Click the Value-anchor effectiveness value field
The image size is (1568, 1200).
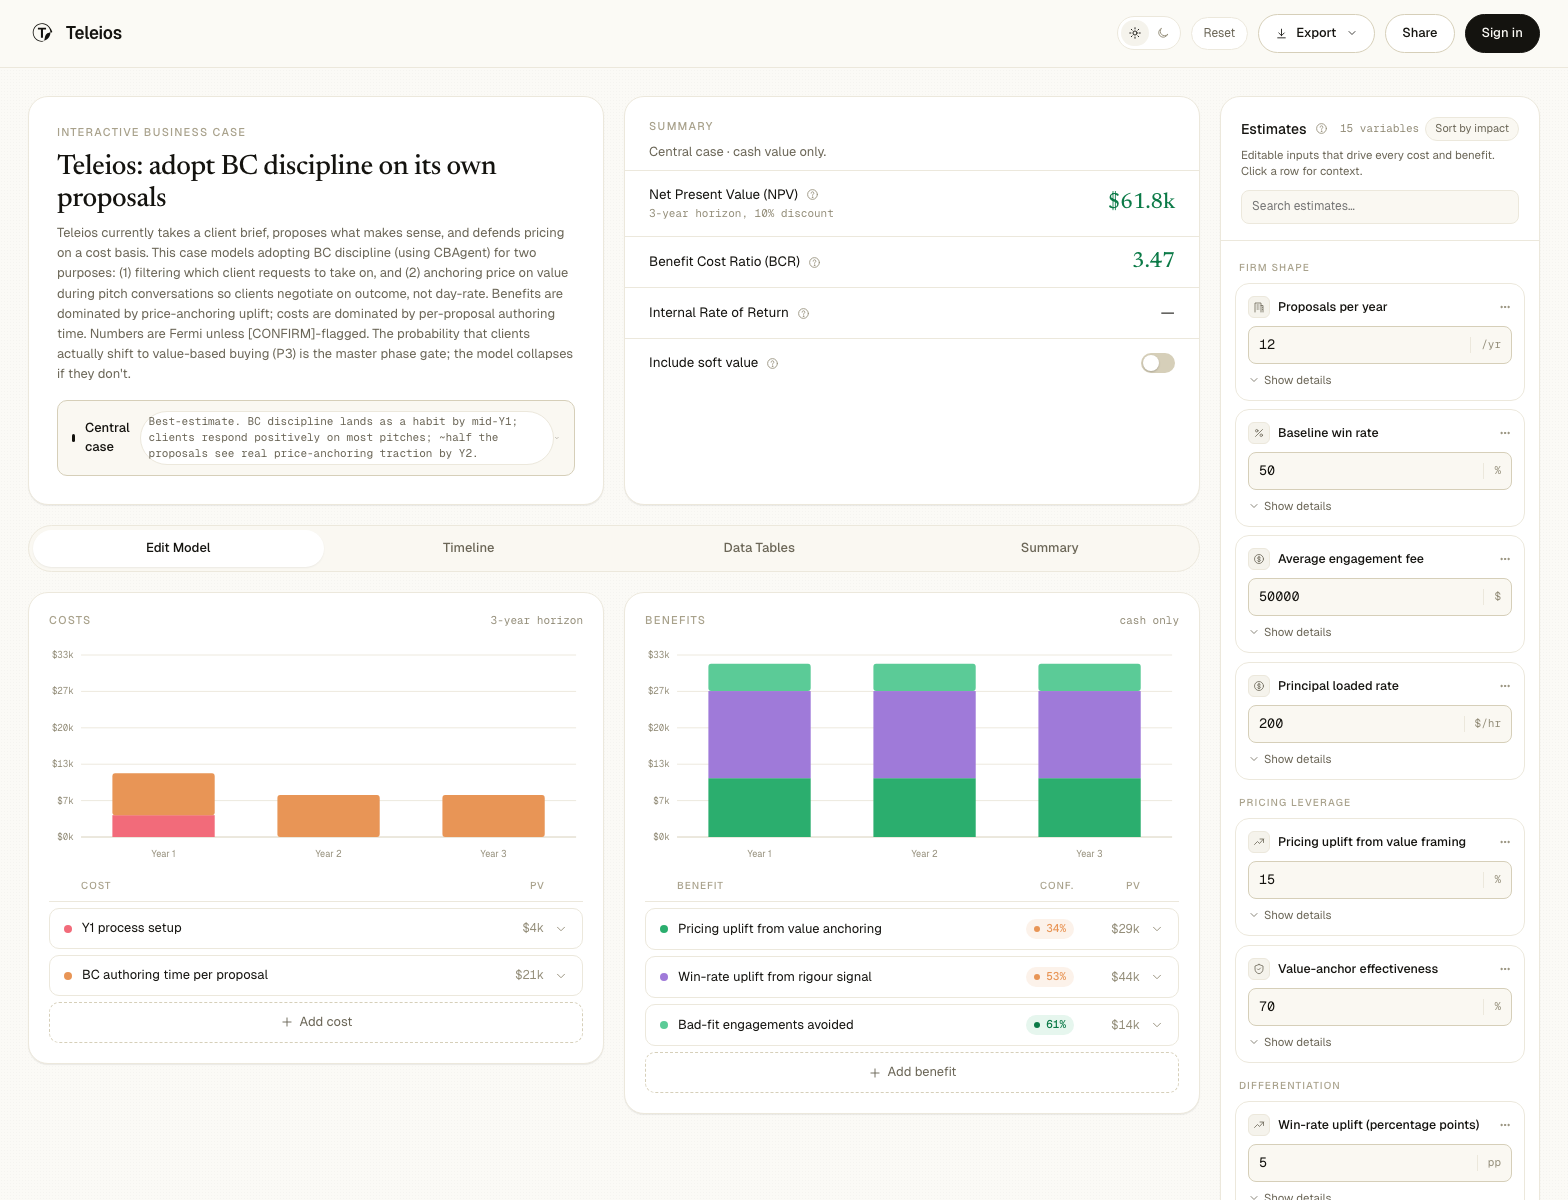pos(1380,1007)
